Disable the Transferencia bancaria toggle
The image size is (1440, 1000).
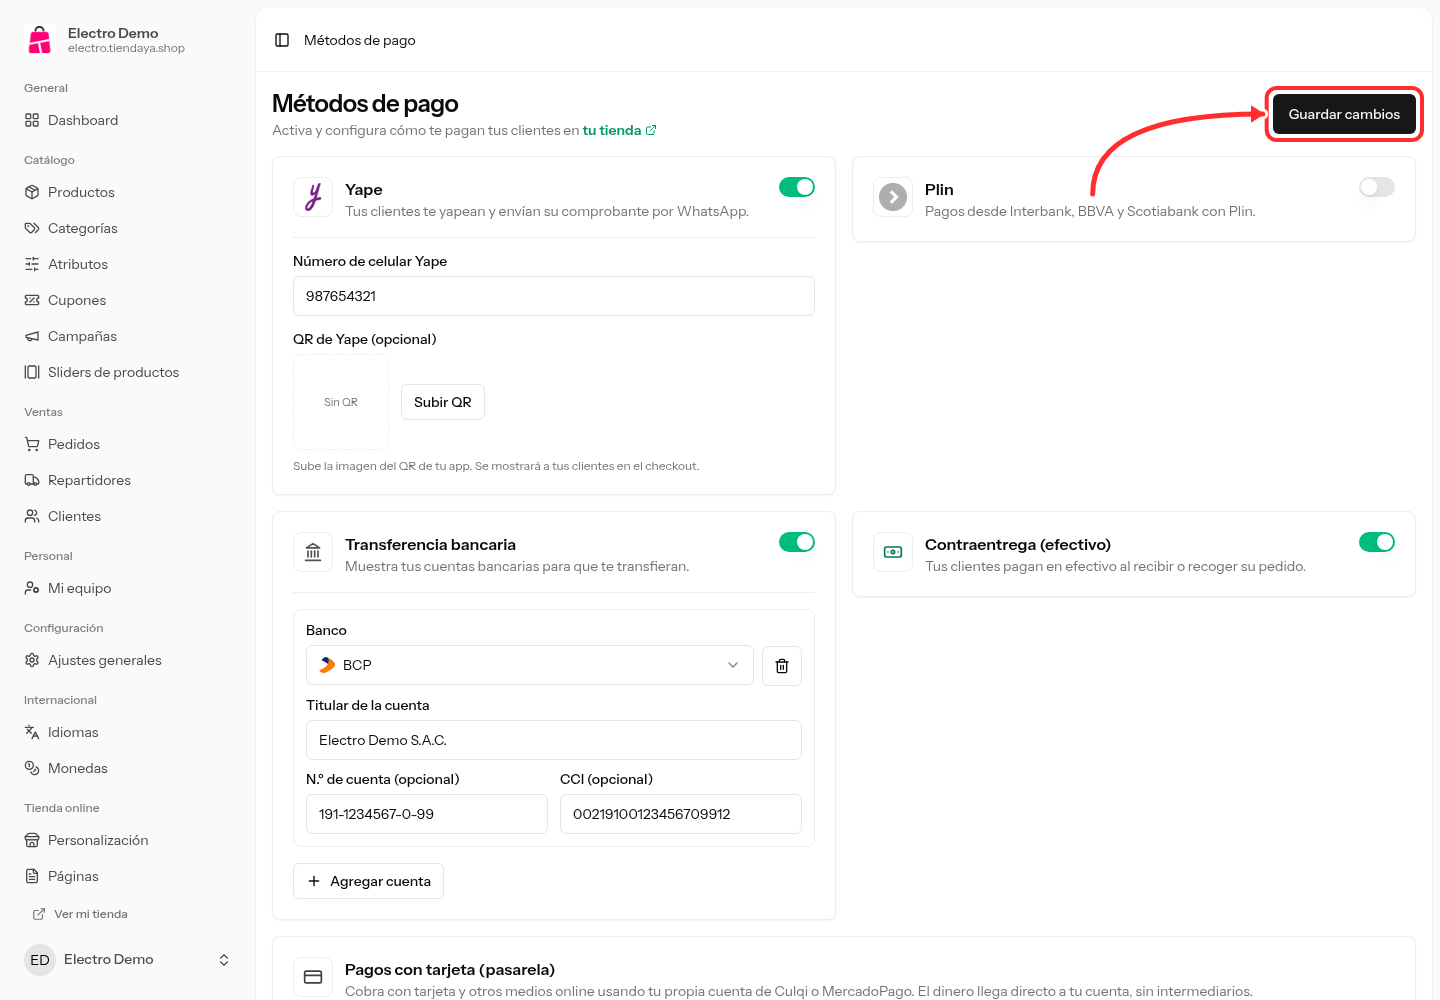(797, 542)
